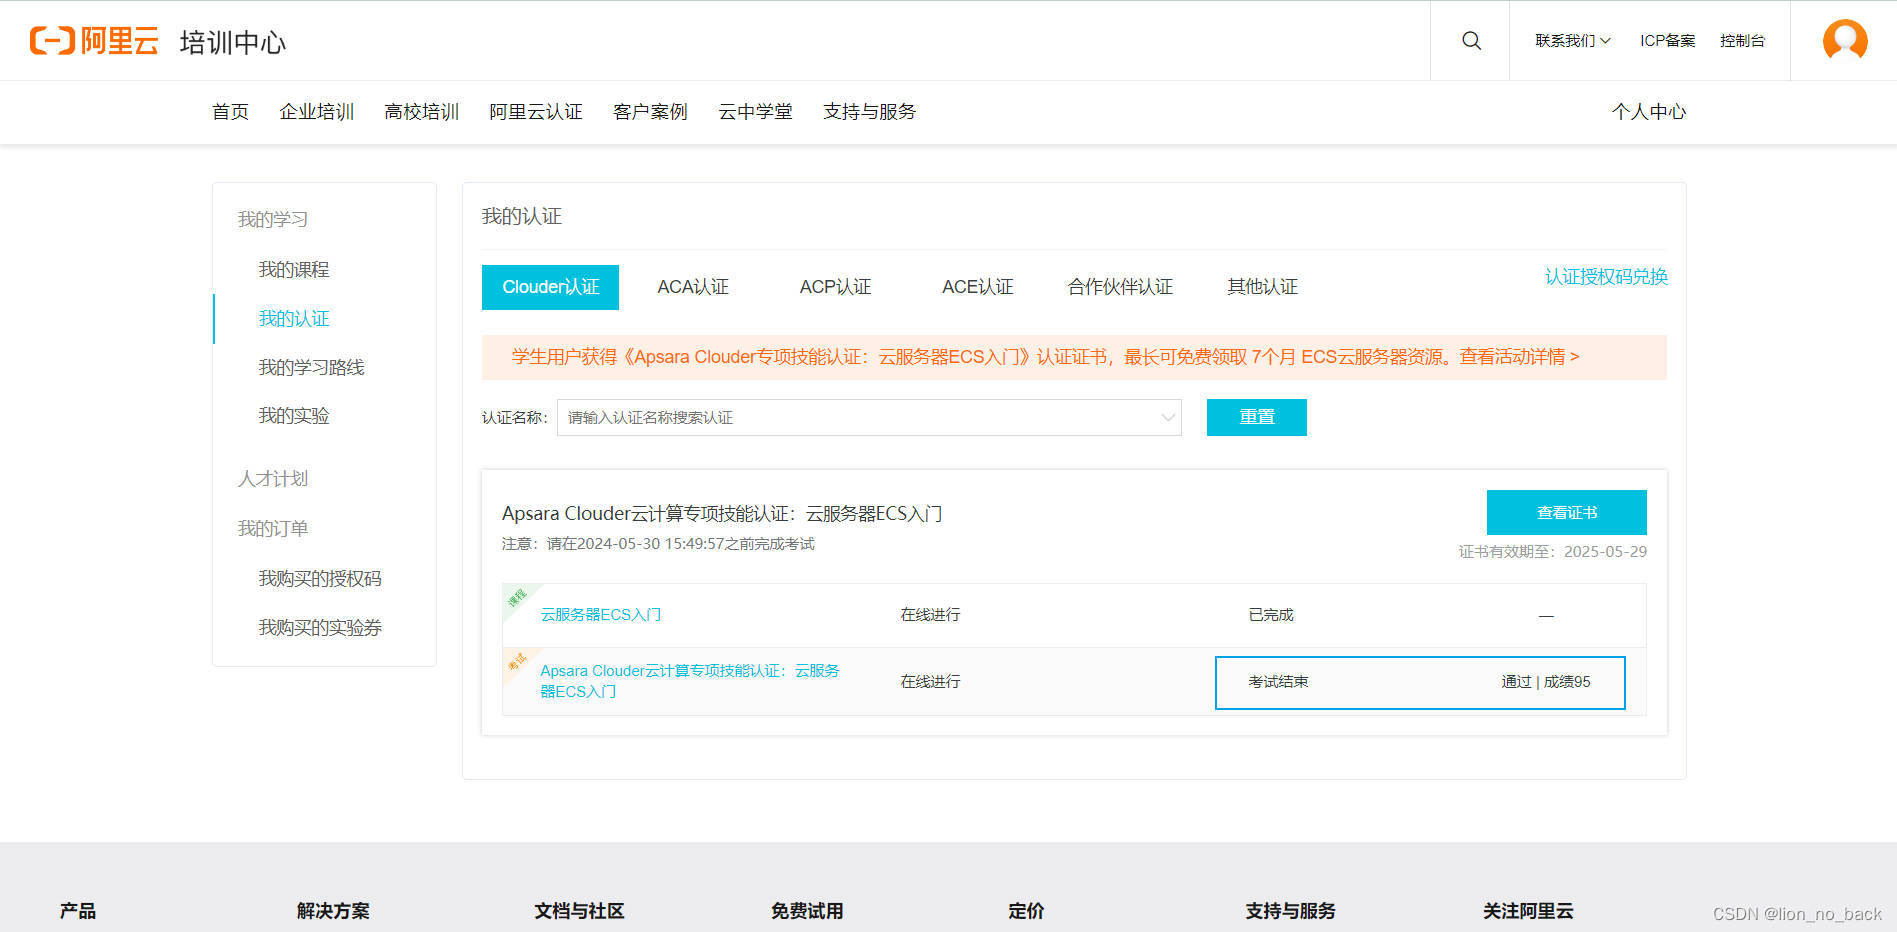Viewport: 1897px width, 932px height.
Task: Open 首页 in the navigation bar
Action: [x=230, y=112]
